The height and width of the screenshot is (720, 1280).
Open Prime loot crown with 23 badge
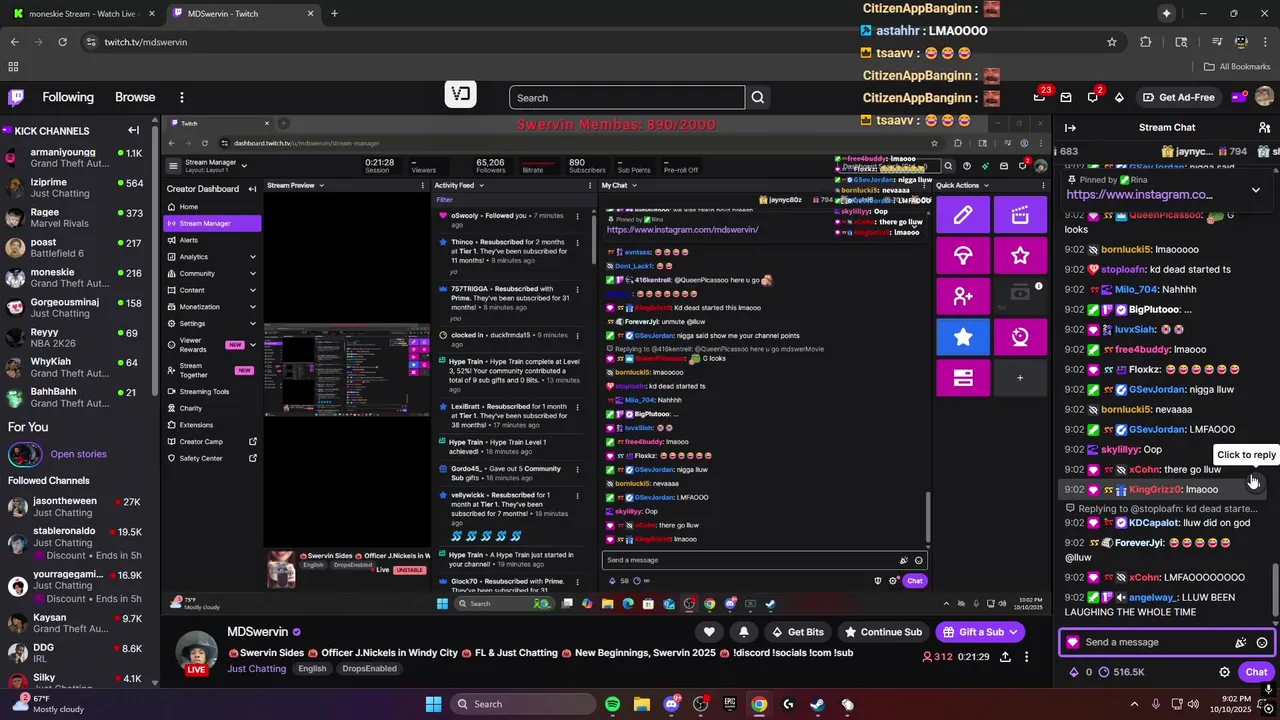[x=1039, y=97]
